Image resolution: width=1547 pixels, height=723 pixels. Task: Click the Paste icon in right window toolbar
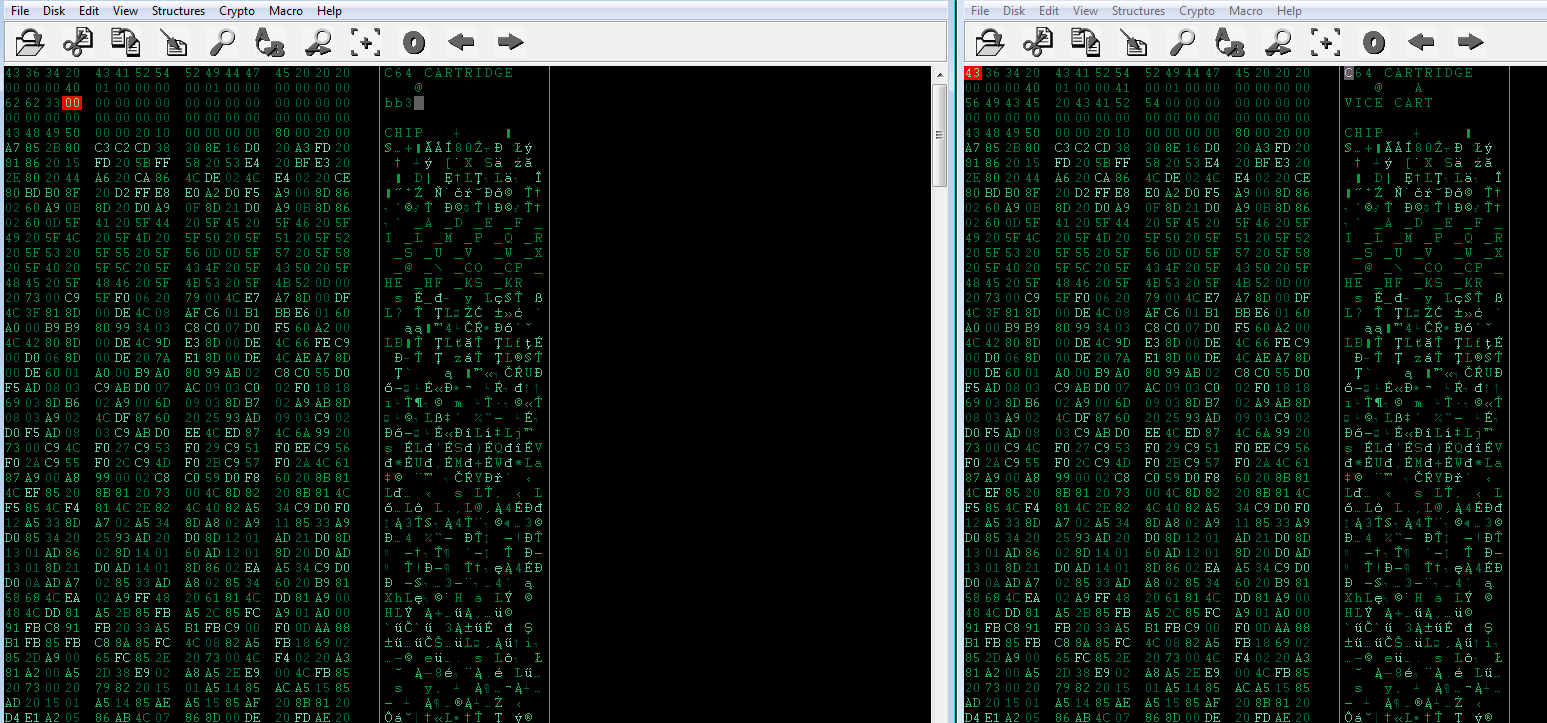pyautogui.click(x=1134, y=42)
